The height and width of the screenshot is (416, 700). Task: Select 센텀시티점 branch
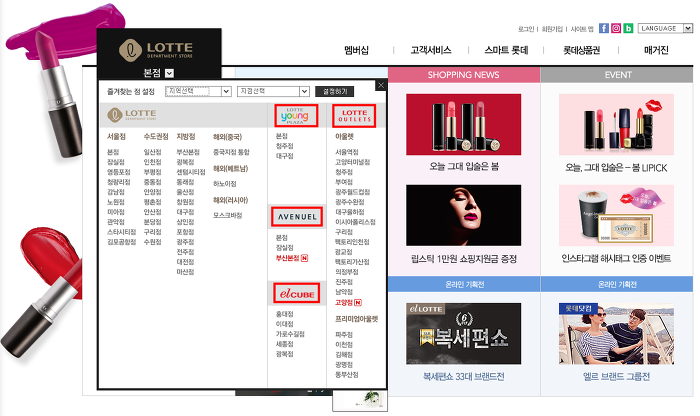(191, 172)
